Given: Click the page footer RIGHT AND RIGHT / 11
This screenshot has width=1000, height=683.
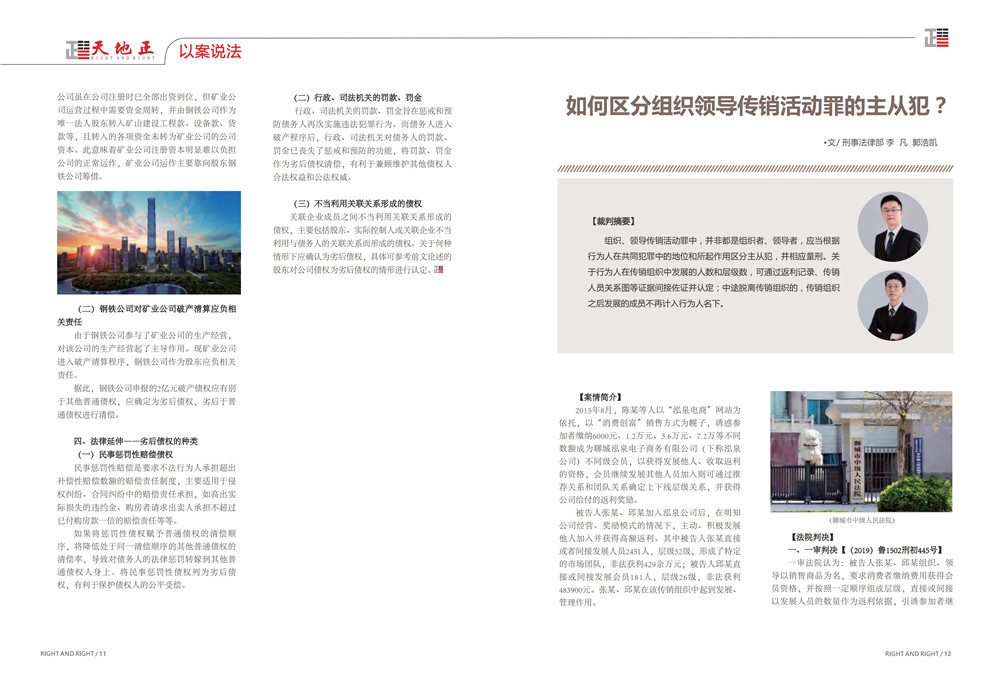Looking at the screenshot, I should point(73,654).
